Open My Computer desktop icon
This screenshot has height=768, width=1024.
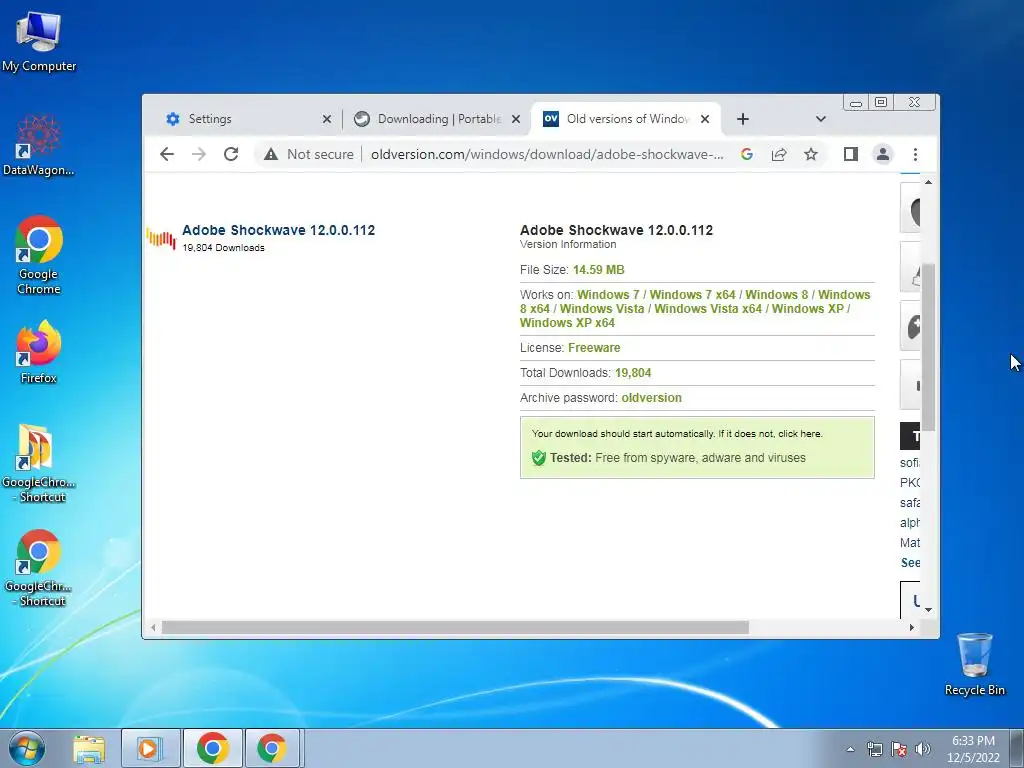[x=39, y=41]
